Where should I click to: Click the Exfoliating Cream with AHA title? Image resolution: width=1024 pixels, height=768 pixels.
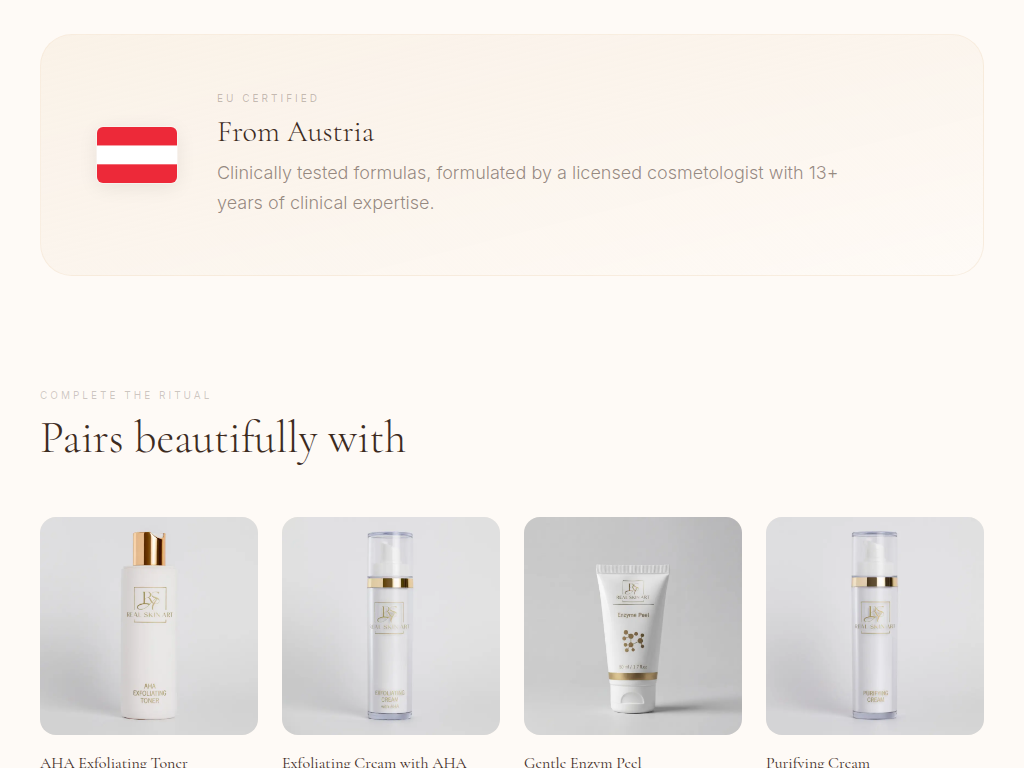pyautogui.click(x=374, y=762)
